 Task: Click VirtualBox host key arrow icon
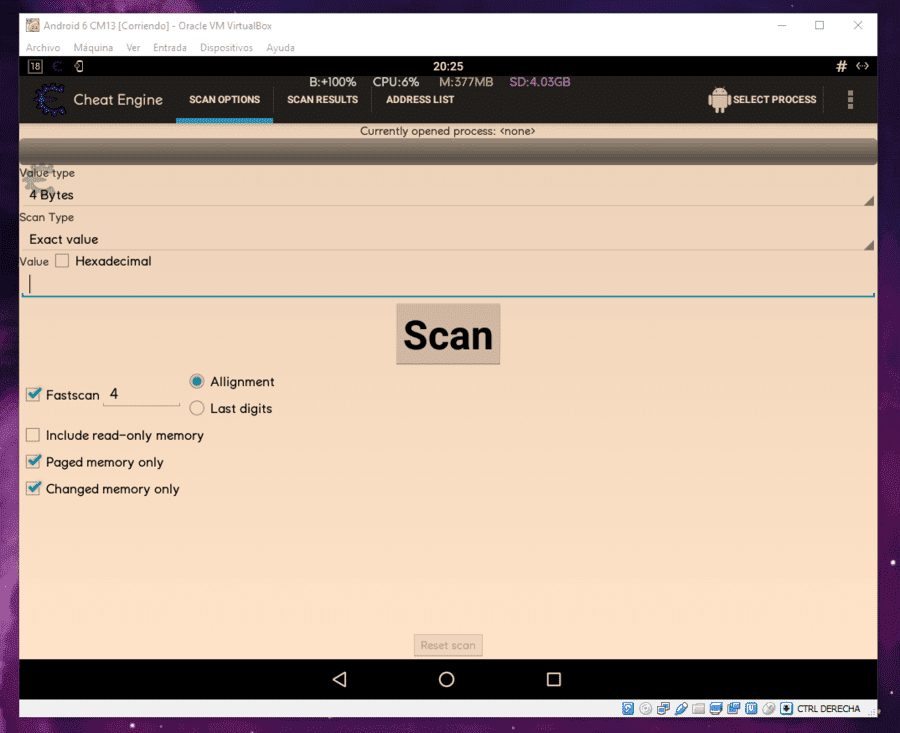786,709
